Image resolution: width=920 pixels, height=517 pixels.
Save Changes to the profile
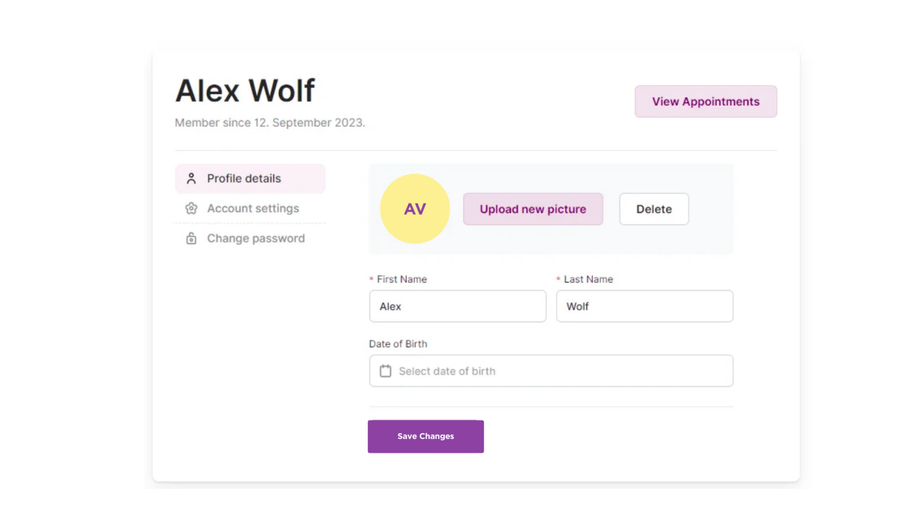click(426, 436)
